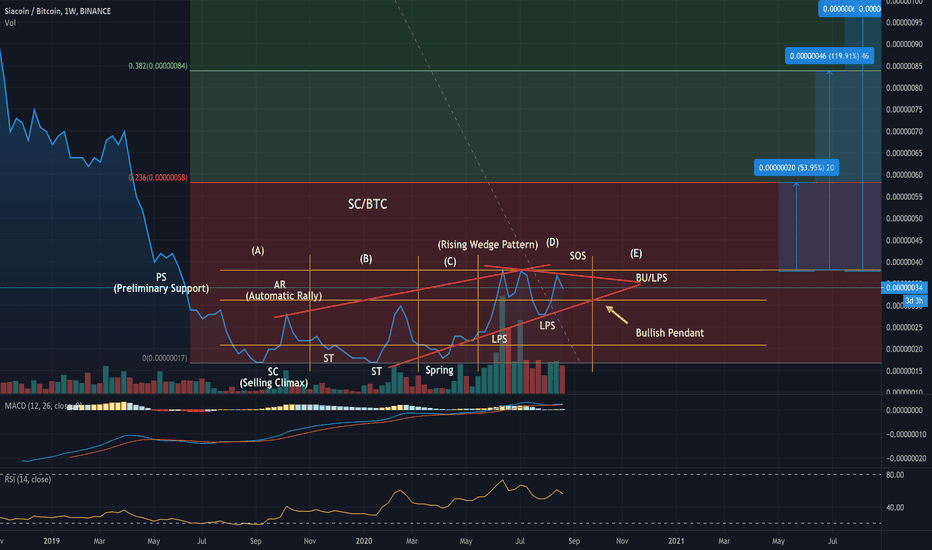The width and height of the screenshot is (932, 550).
Task: Click the BU/LPS annotation
Action: pyautogui.click(x=651, y=278)
